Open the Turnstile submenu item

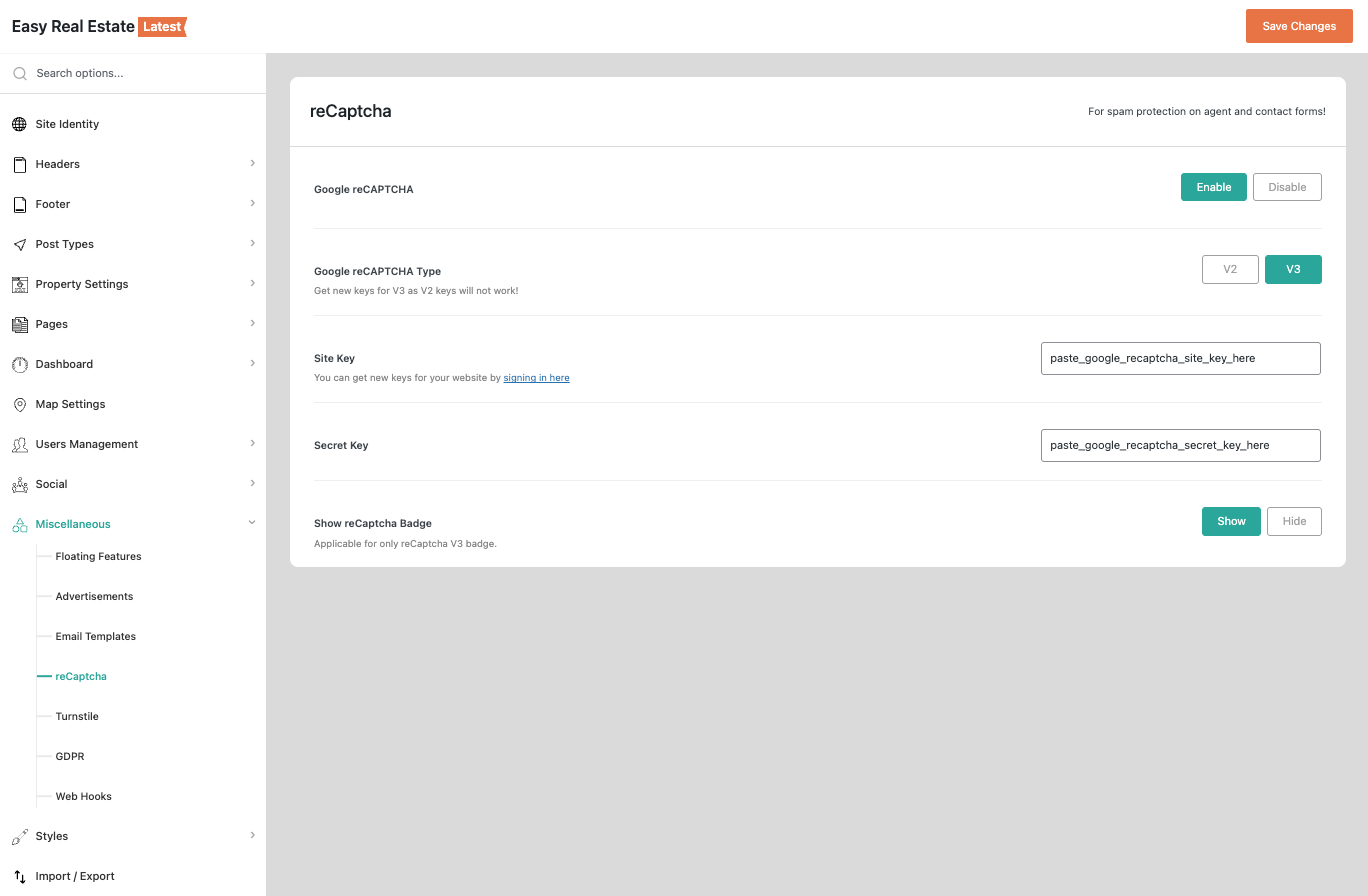[x=77, y=716]
